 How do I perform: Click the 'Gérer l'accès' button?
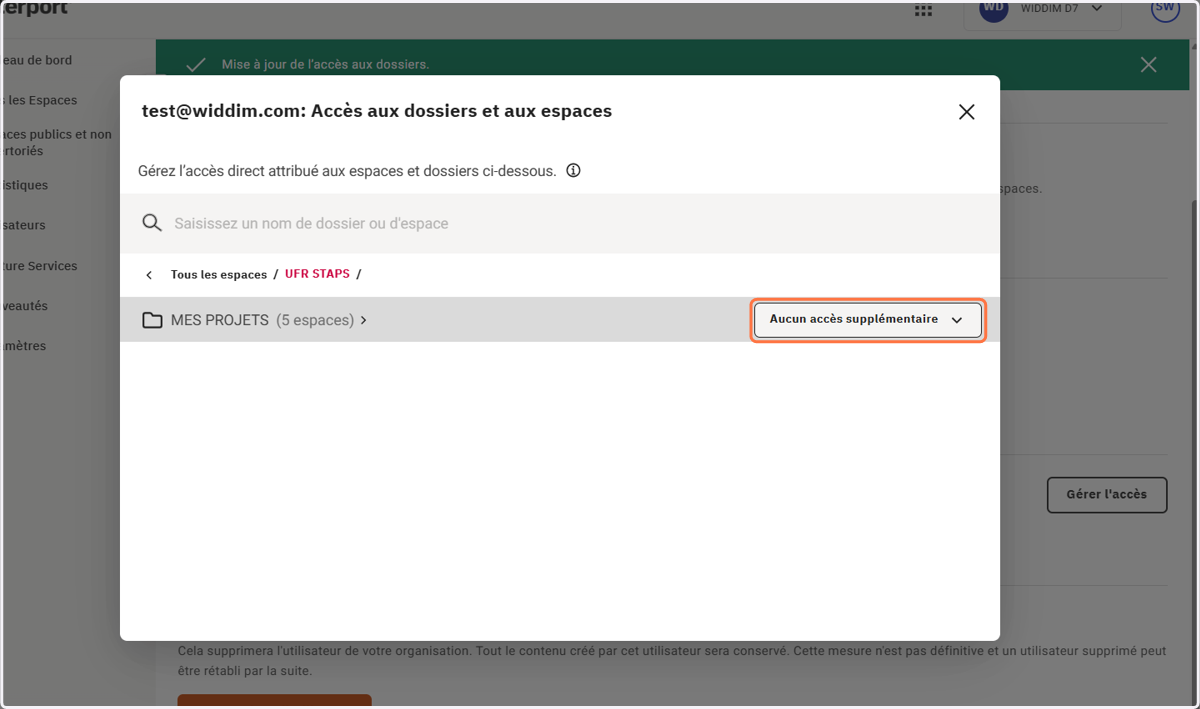(x=1107, y=495)
